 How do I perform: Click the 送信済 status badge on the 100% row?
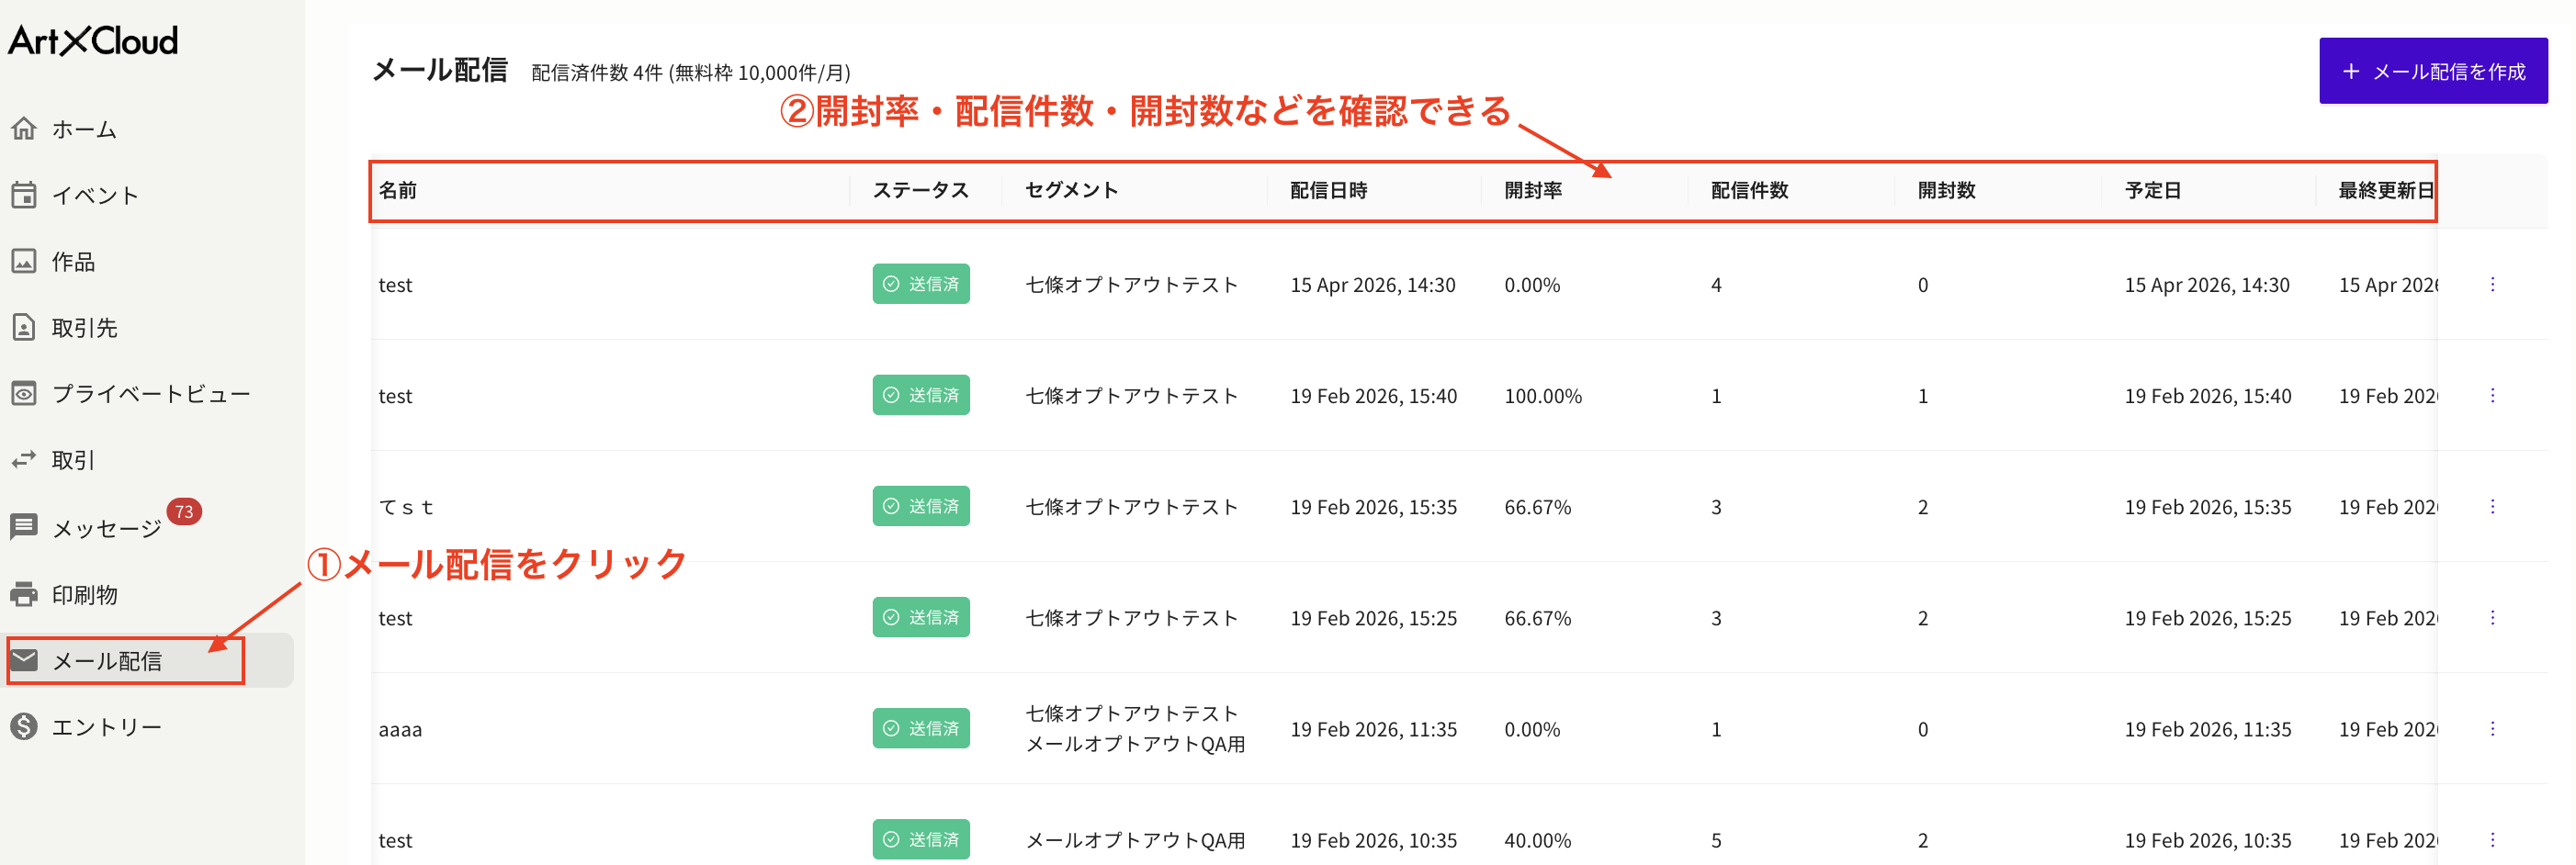click(x=920, y=395)
